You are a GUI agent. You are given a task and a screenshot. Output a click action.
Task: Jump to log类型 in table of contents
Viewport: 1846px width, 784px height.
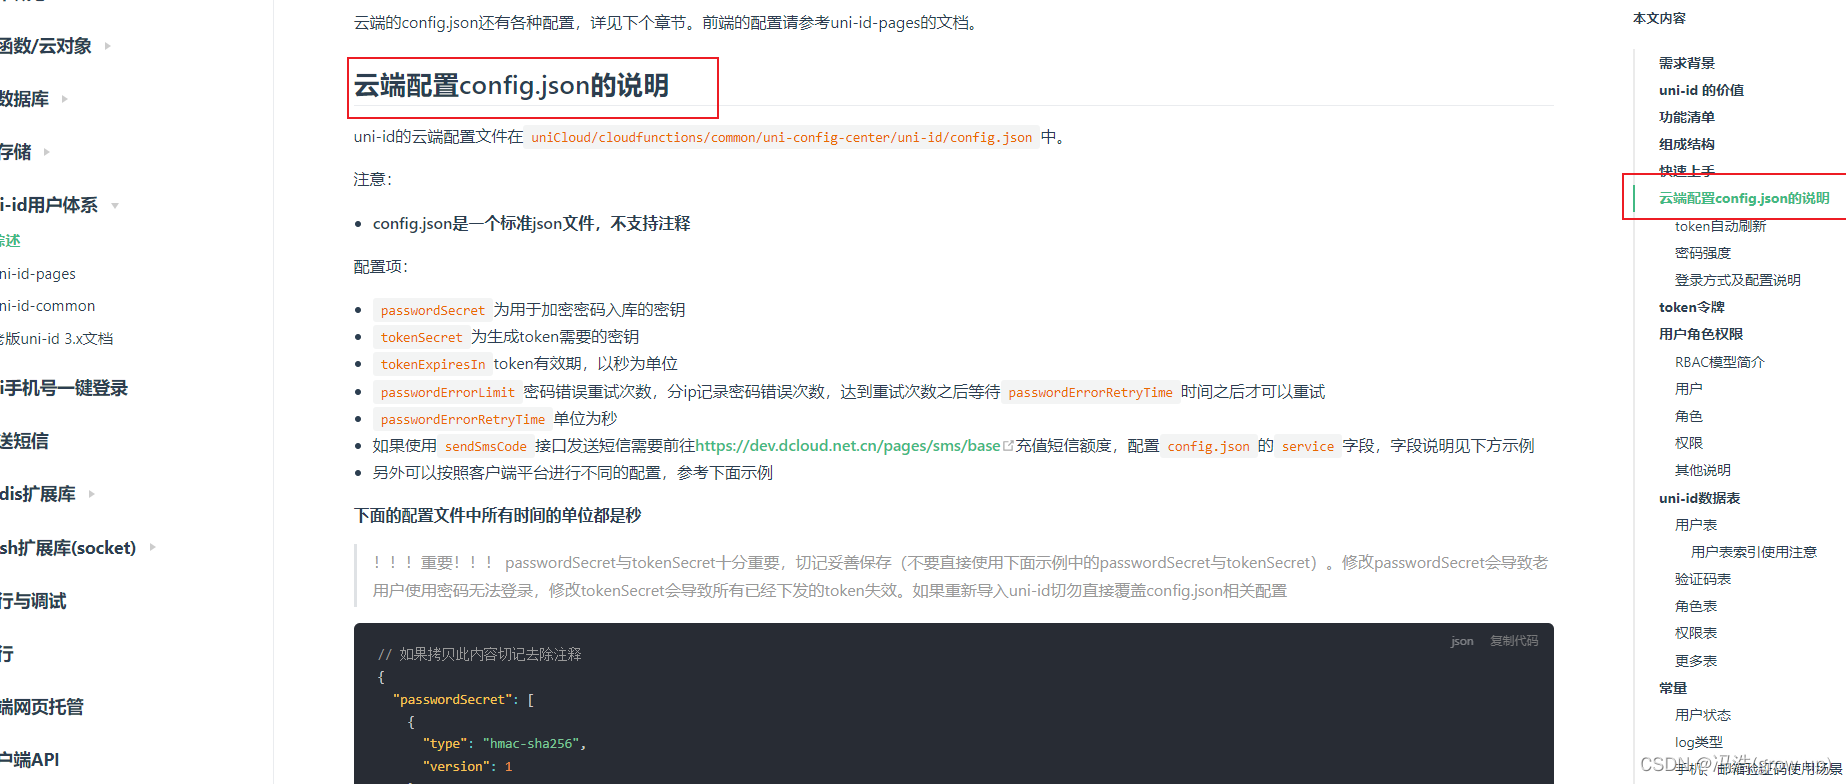point(1699,742)
